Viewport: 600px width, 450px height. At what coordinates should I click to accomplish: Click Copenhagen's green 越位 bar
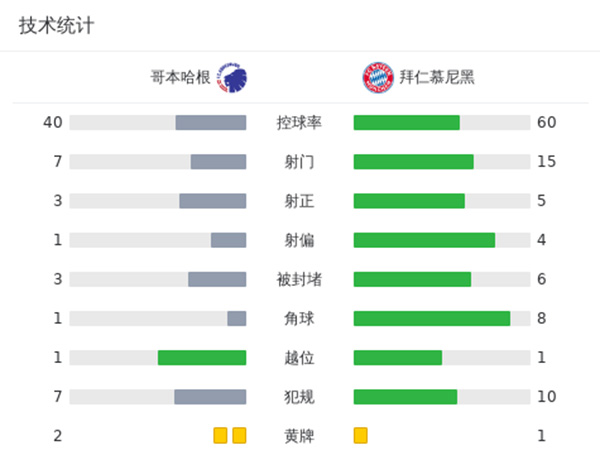click(x=202, y=357)
